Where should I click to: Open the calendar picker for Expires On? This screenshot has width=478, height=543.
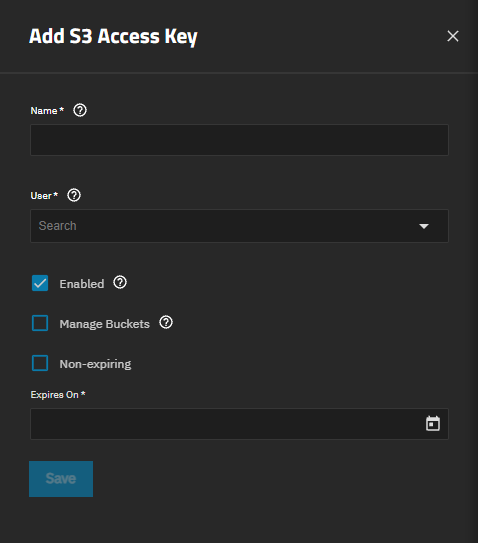433,424
